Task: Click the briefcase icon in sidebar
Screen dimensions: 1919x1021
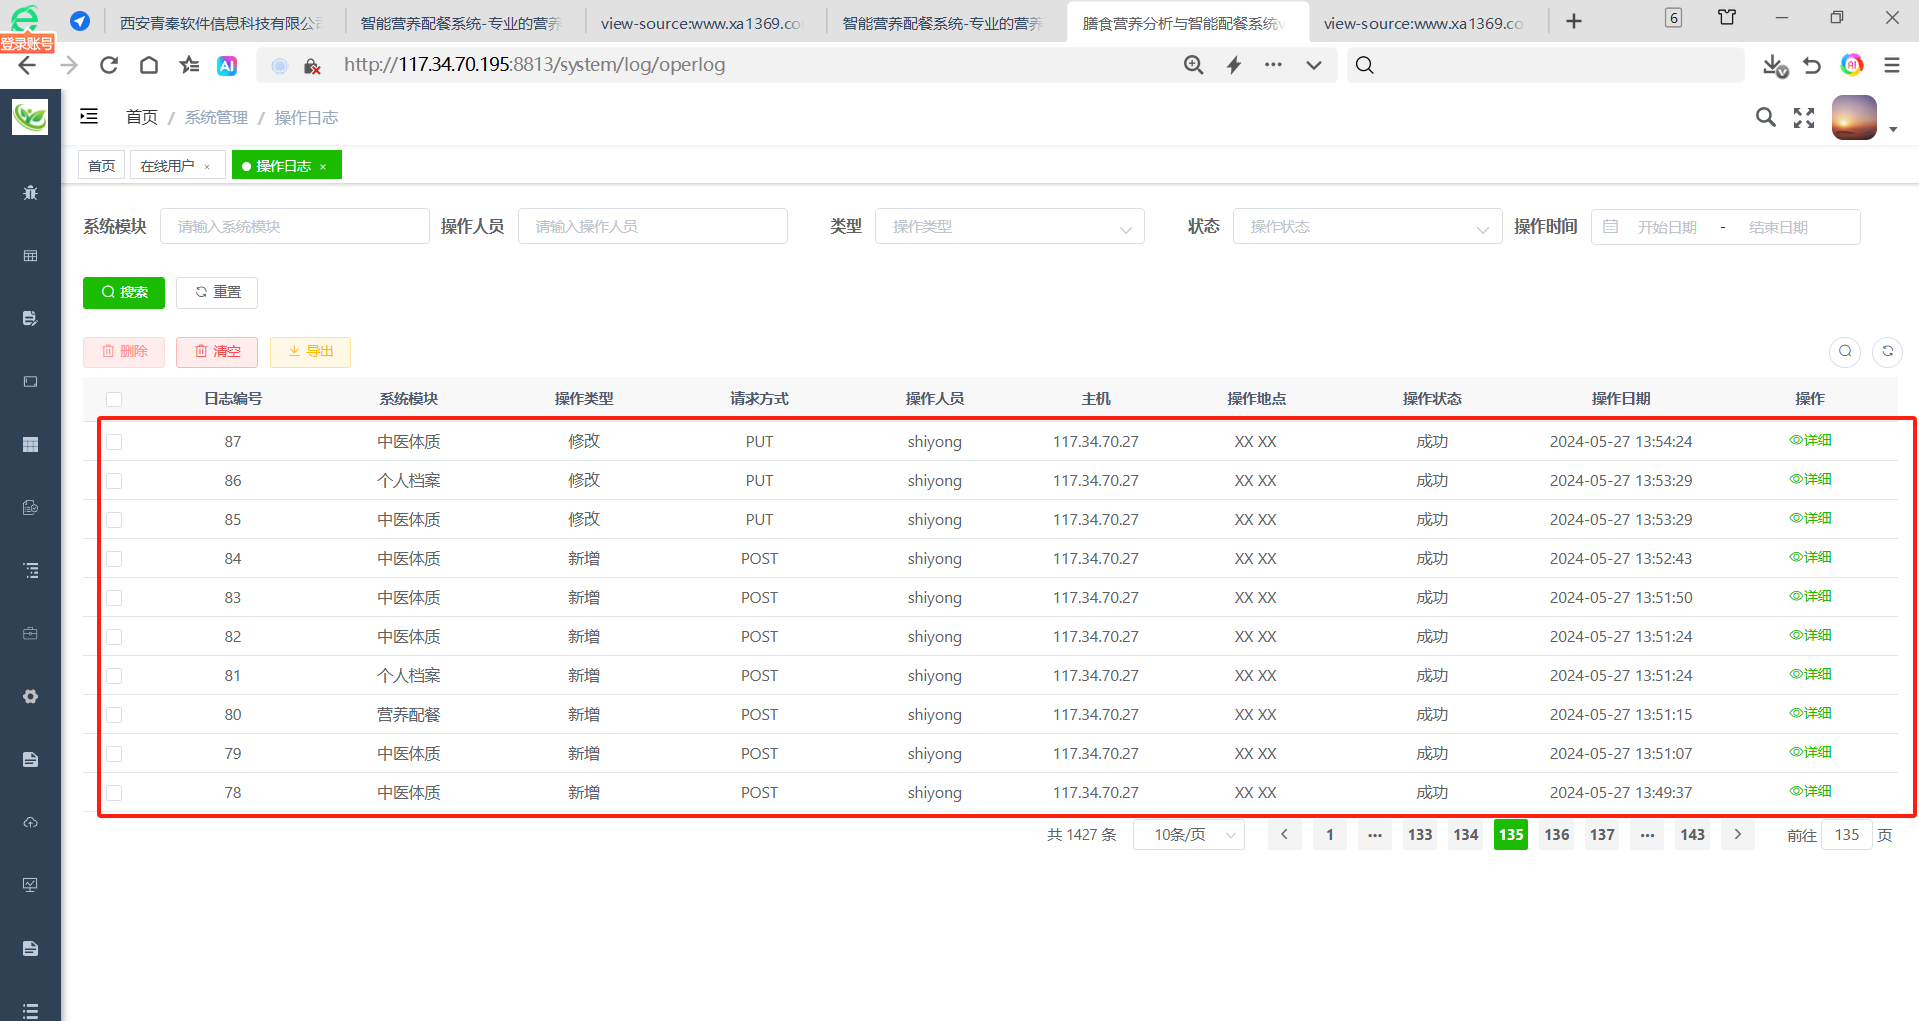Action: (31, 633)
